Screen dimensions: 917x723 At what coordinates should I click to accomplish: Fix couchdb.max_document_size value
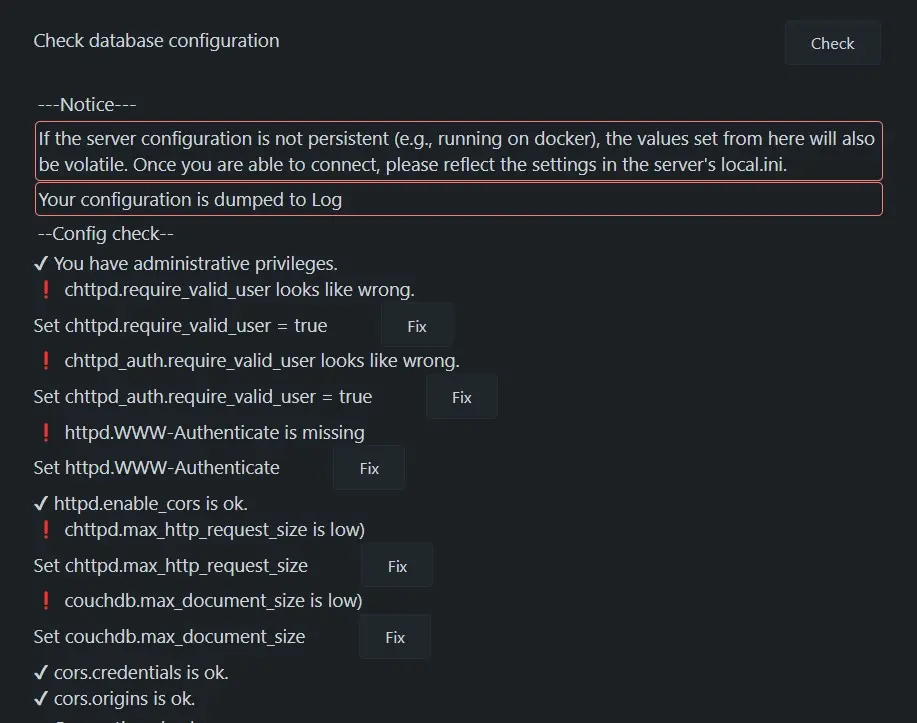[395, 637]
